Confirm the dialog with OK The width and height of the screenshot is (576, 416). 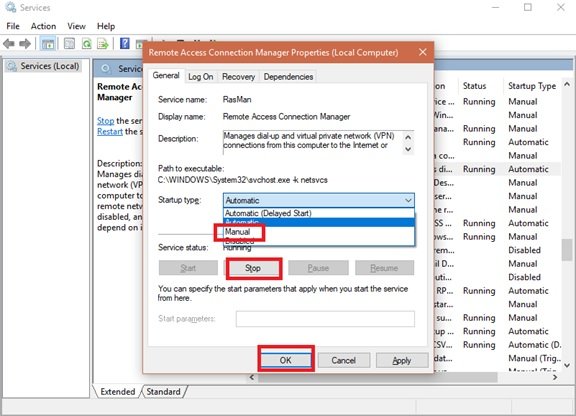(x=286, y=360)
